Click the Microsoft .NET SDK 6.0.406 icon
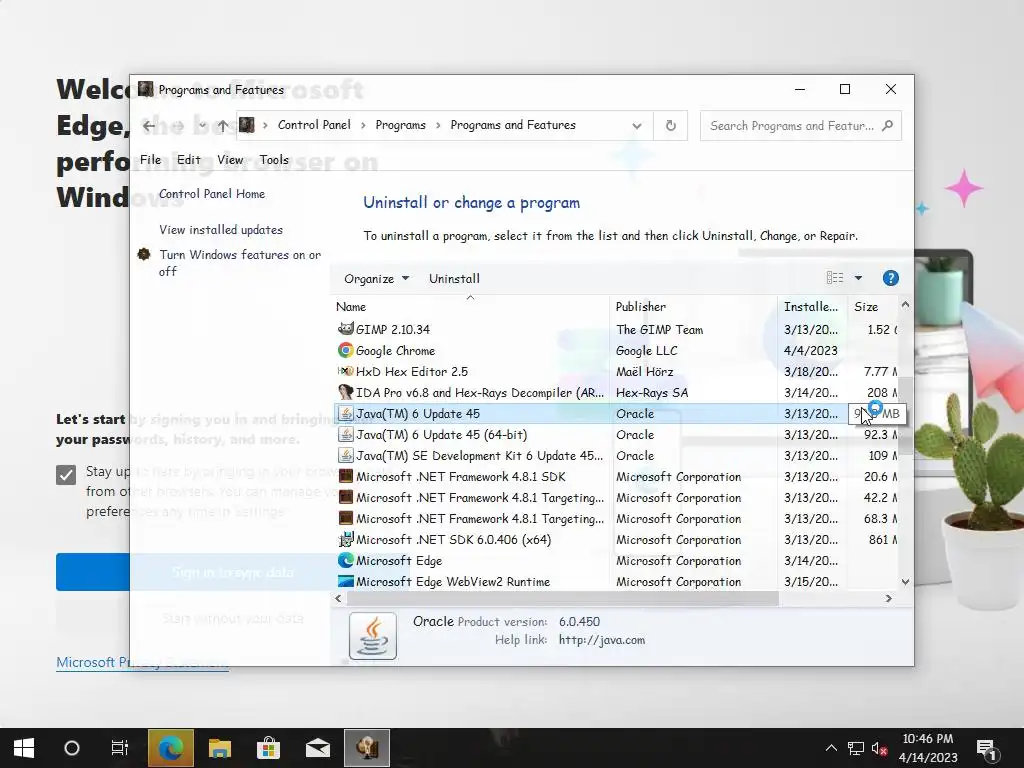This screenshot has height=768, width=1024. click(345, 539)
